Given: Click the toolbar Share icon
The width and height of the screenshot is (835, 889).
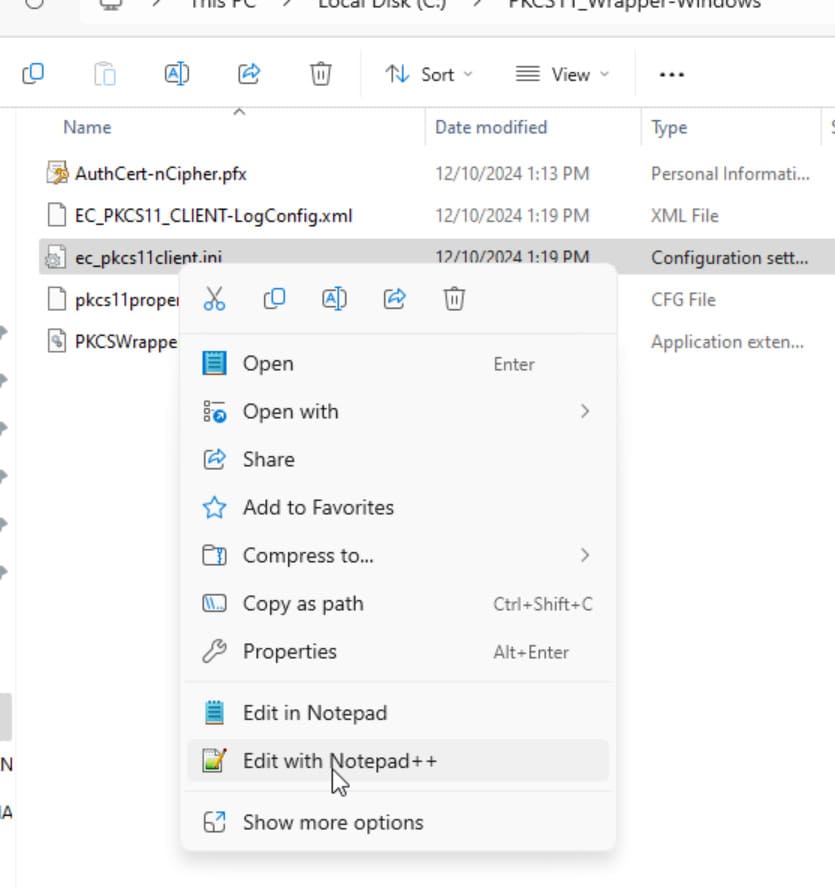Looking at the screenshot, I should (x=249, y=74).
